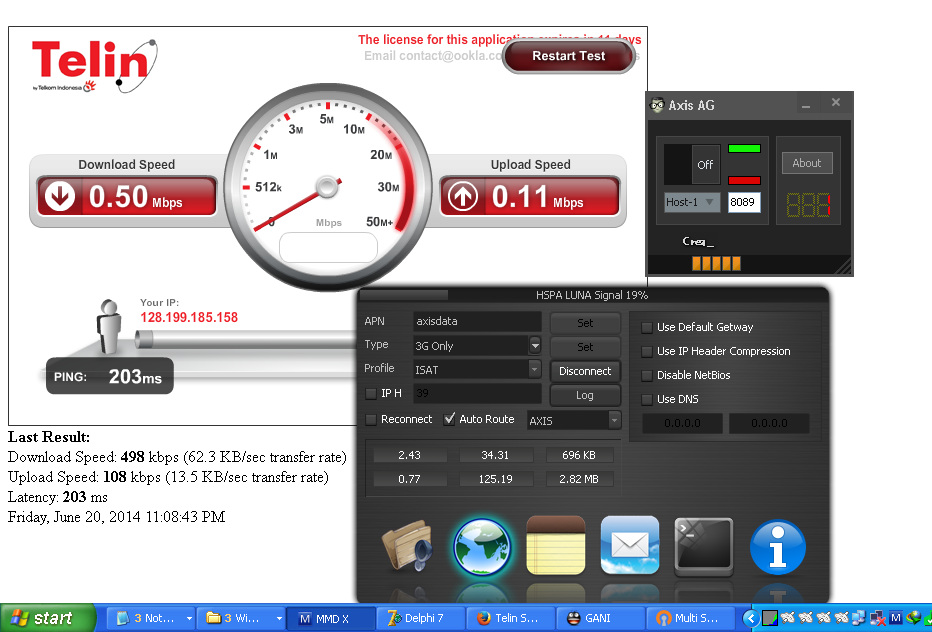Click the Disconnect button

pos(585,371)
